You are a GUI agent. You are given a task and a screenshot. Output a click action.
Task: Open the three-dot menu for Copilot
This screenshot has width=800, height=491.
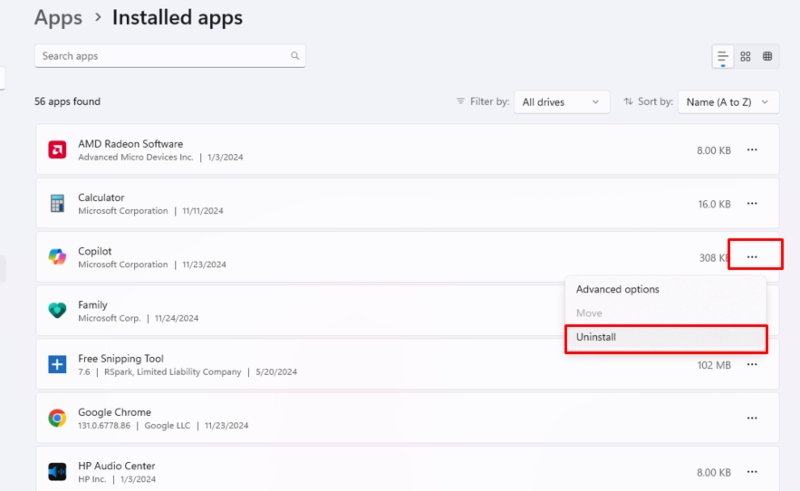click(x=752, y=257)
